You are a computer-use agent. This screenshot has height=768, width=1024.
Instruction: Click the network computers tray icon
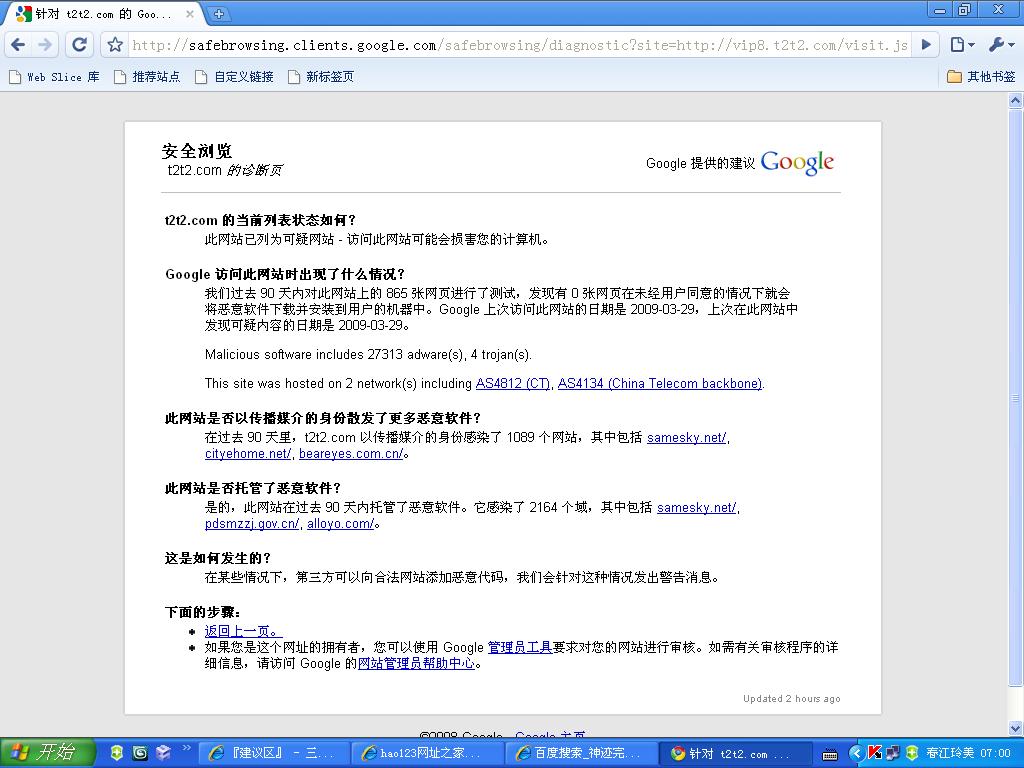[892, 754]
